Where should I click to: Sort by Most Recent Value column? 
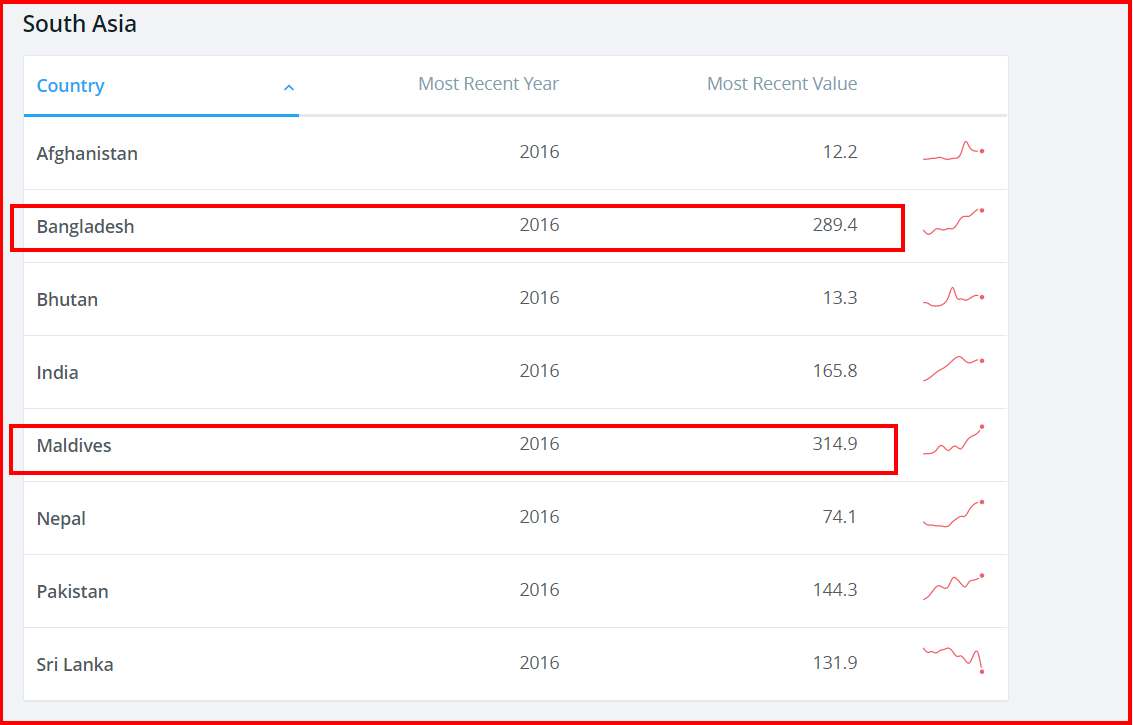pyautogui.click(x=782, y=84)
